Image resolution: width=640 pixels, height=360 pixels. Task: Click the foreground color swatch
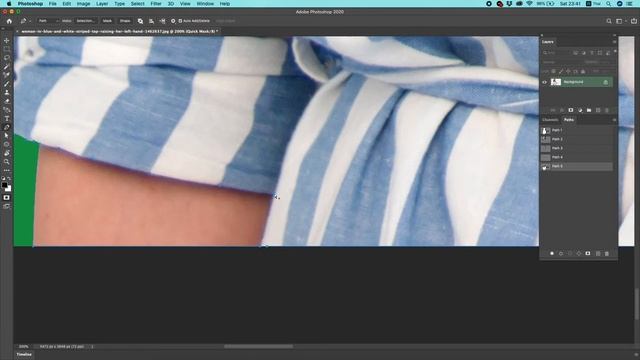click(4, 185)
